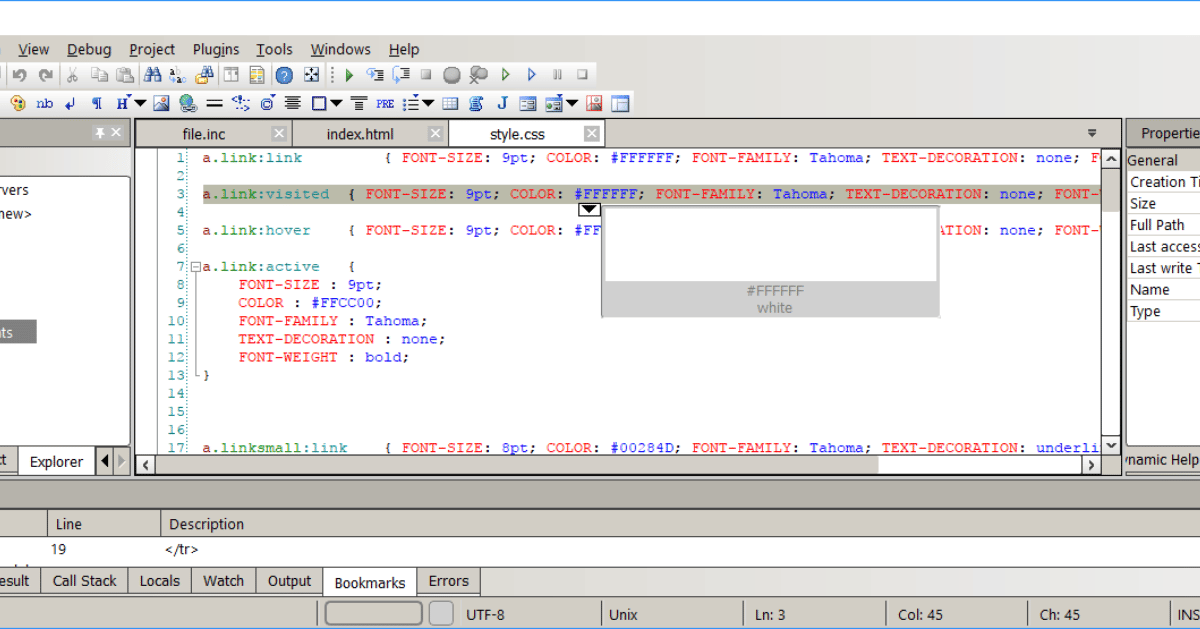Viewport: 1200px width, 629px height.
Task: Open the Output tab
Action: [x=289, y=581]
